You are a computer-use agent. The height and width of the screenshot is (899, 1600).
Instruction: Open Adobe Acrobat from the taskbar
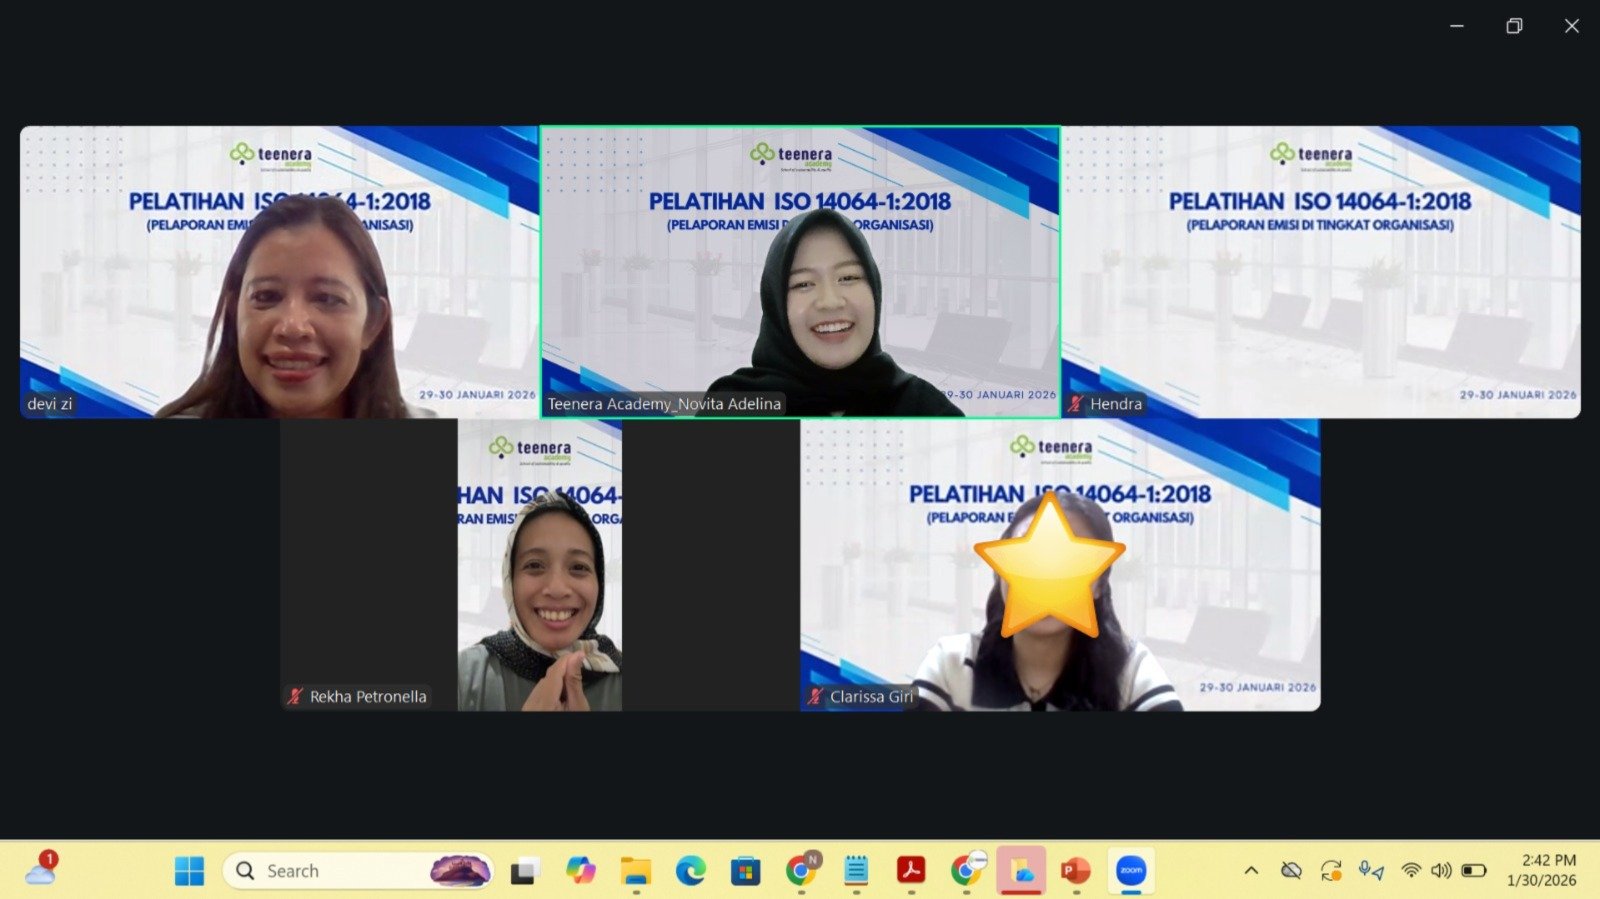(910, 871)
